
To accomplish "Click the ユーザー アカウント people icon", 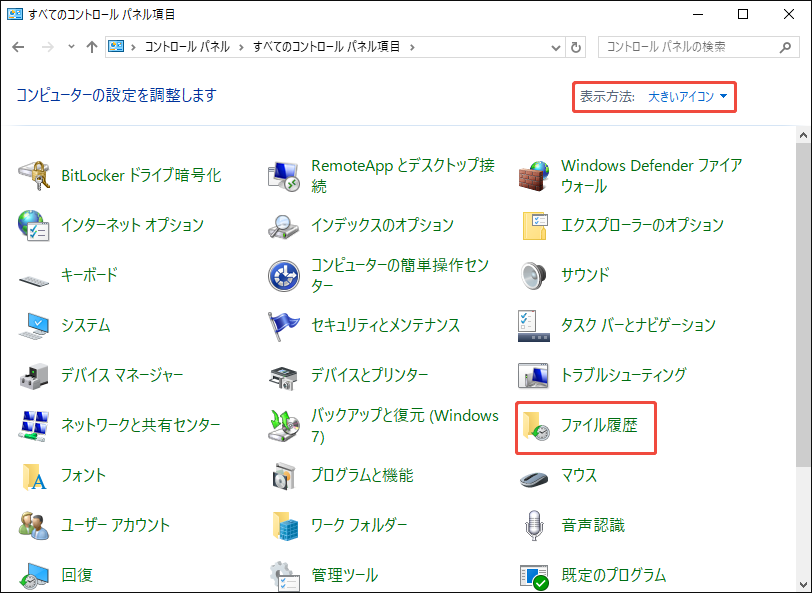I will 34,526.
